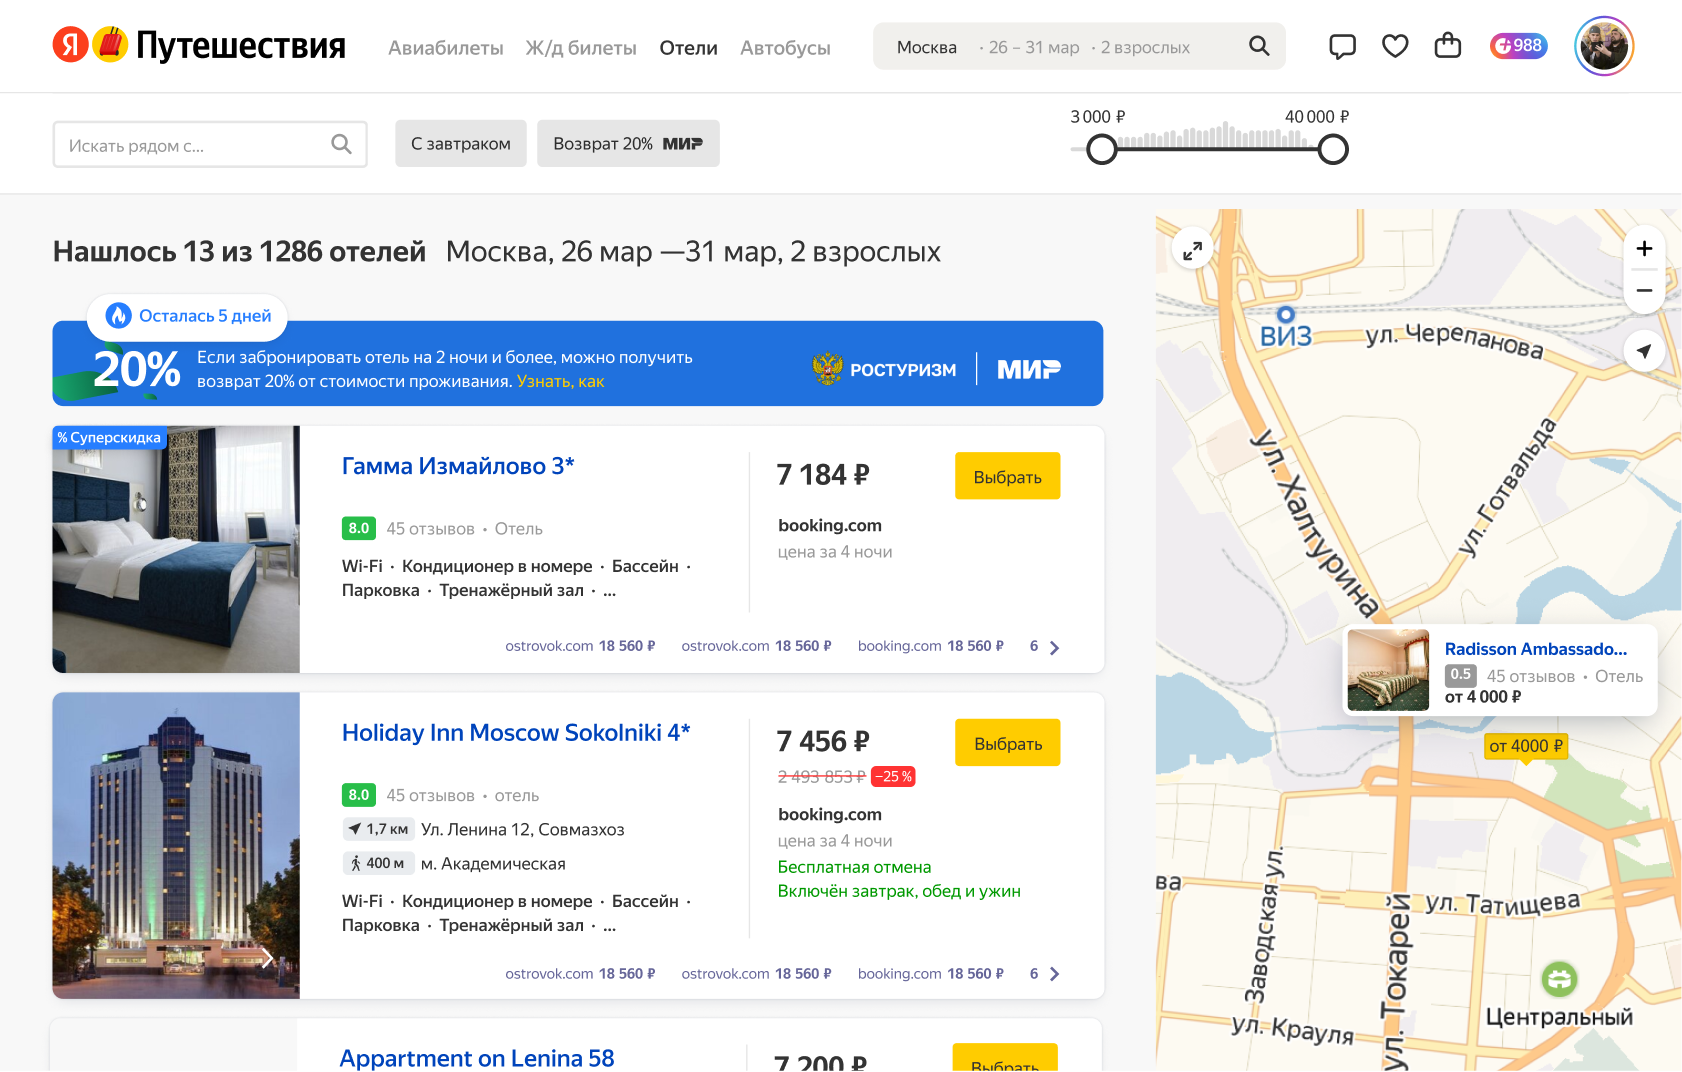
Task: Open the Гамма Измайлово 3* hotel page
Action: (x=458, y=466)
